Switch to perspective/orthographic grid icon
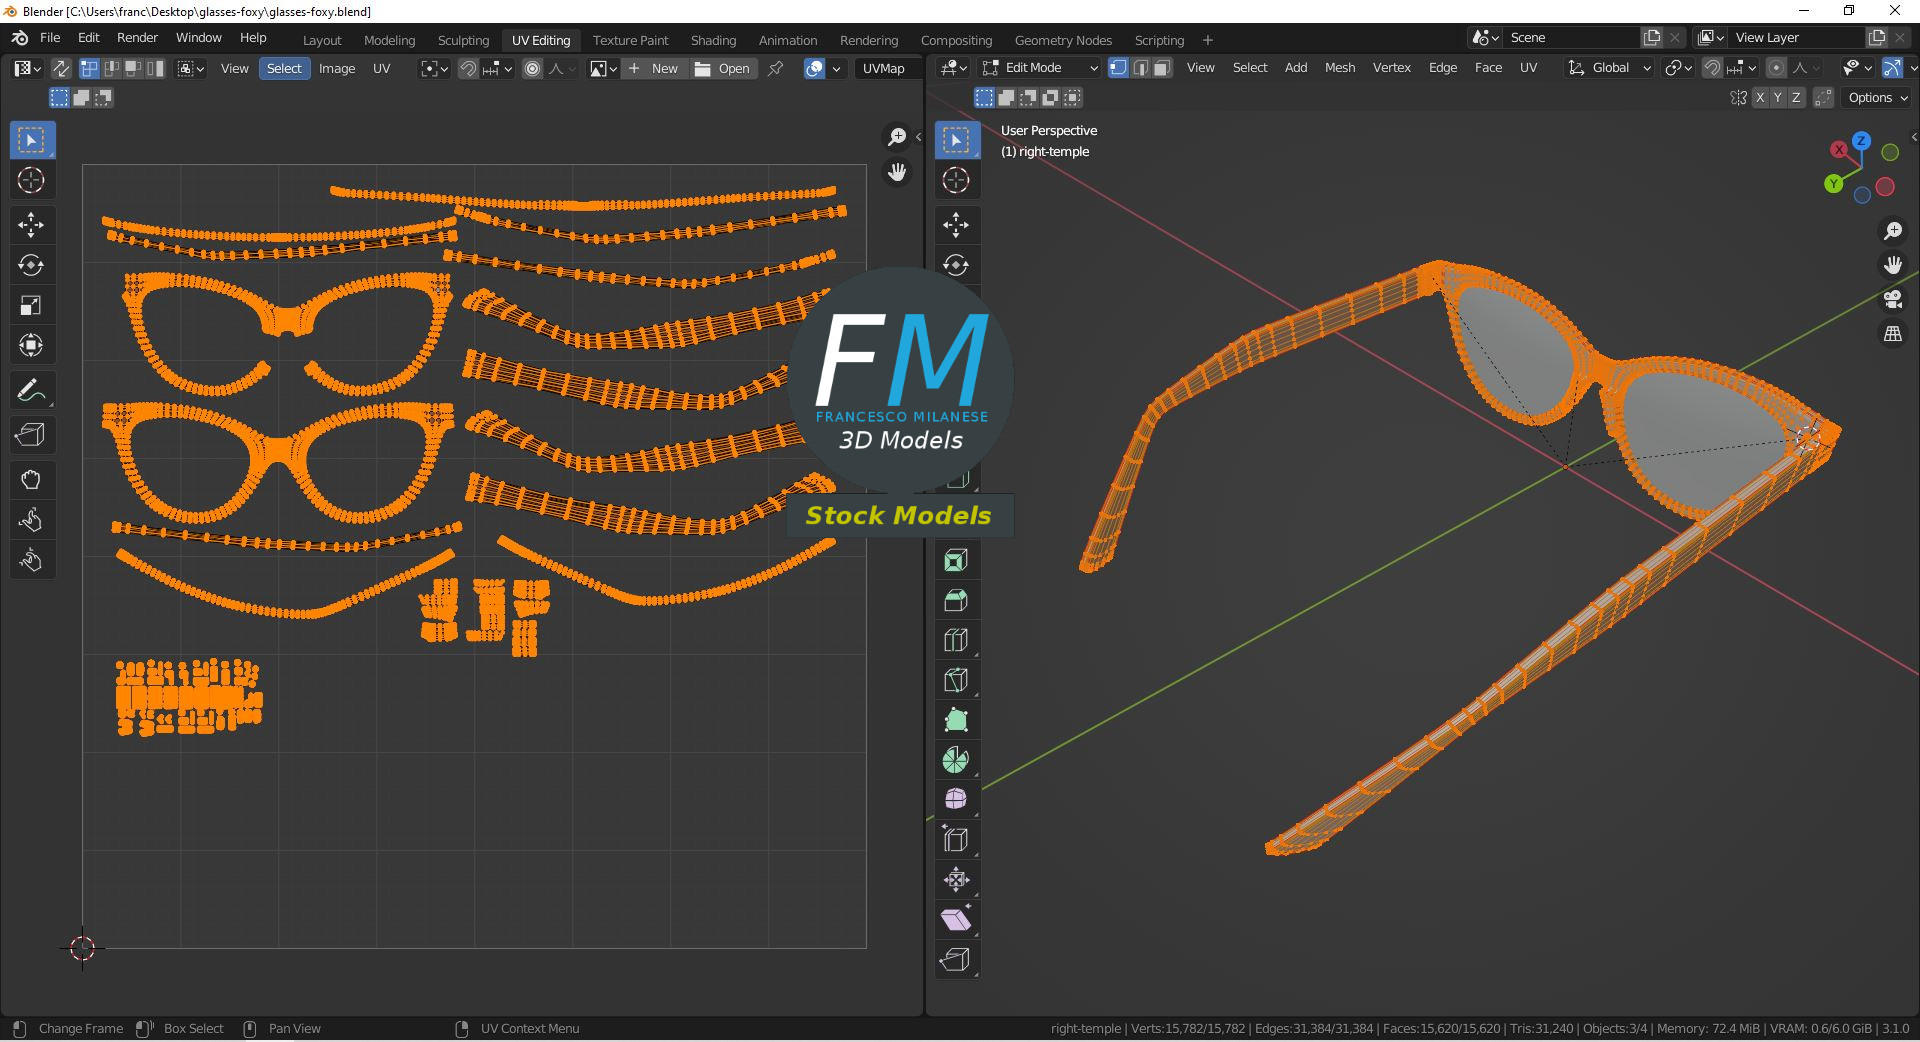1920x1042 pixels. pyautogui.click(x=1892, y=334)
